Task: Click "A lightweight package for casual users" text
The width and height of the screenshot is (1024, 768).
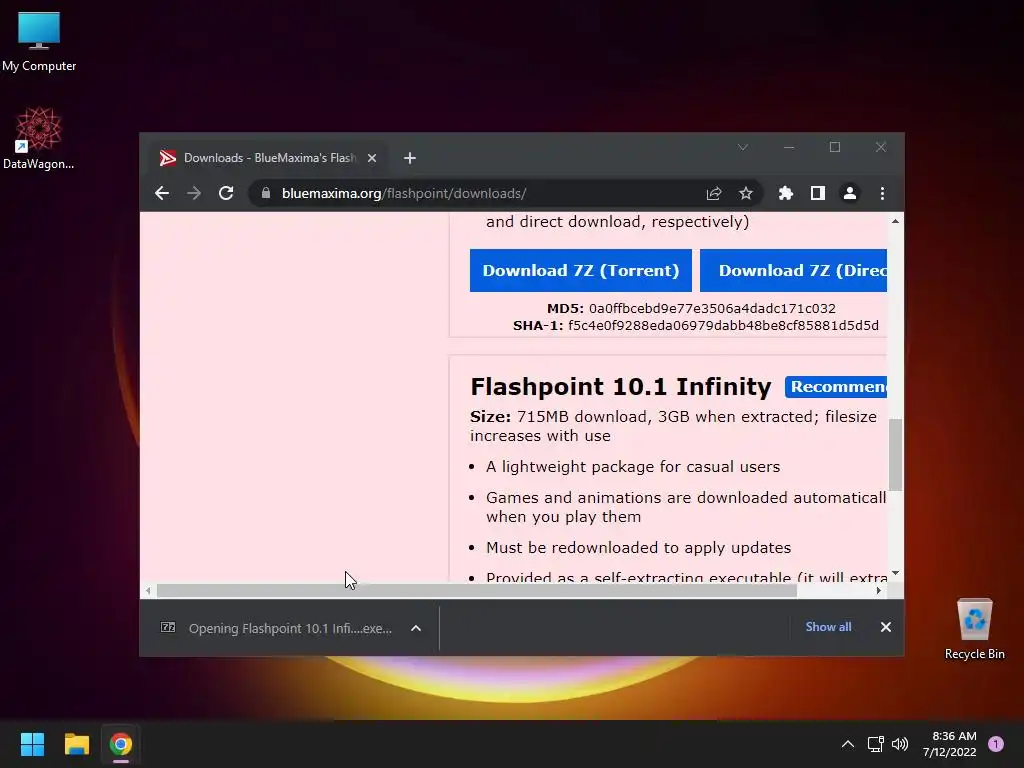Action: point(633,467)
